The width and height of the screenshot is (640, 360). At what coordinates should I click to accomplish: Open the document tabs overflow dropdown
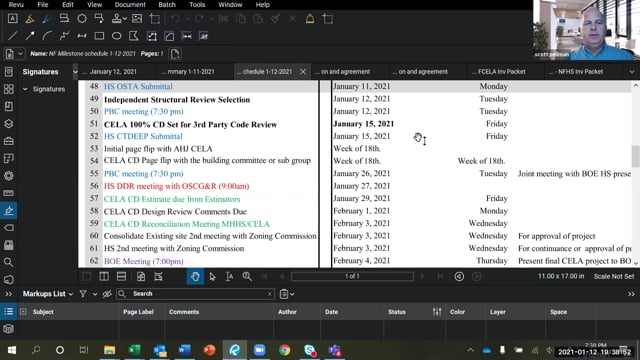632,72
